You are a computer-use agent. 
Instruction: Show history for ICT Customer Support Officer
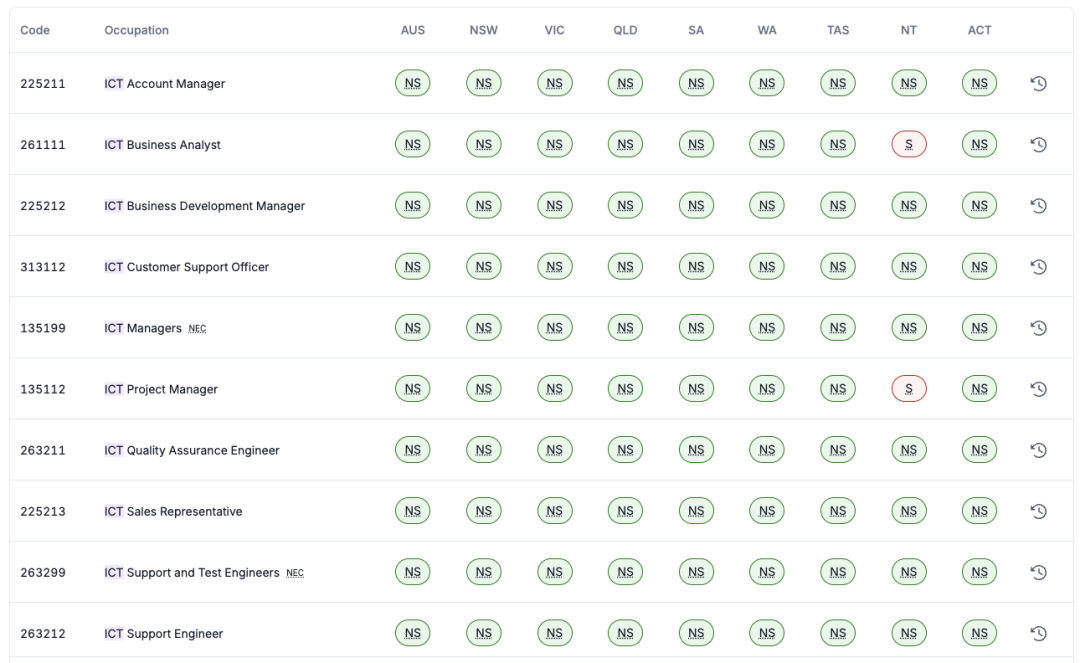1038,267
